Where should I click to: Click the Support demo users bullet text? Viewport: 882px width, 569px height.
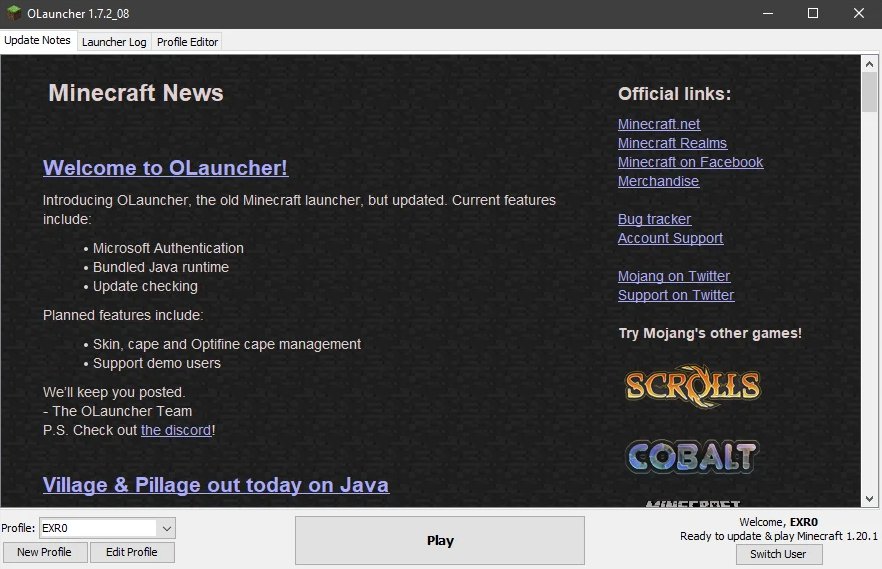coord(157,363)
